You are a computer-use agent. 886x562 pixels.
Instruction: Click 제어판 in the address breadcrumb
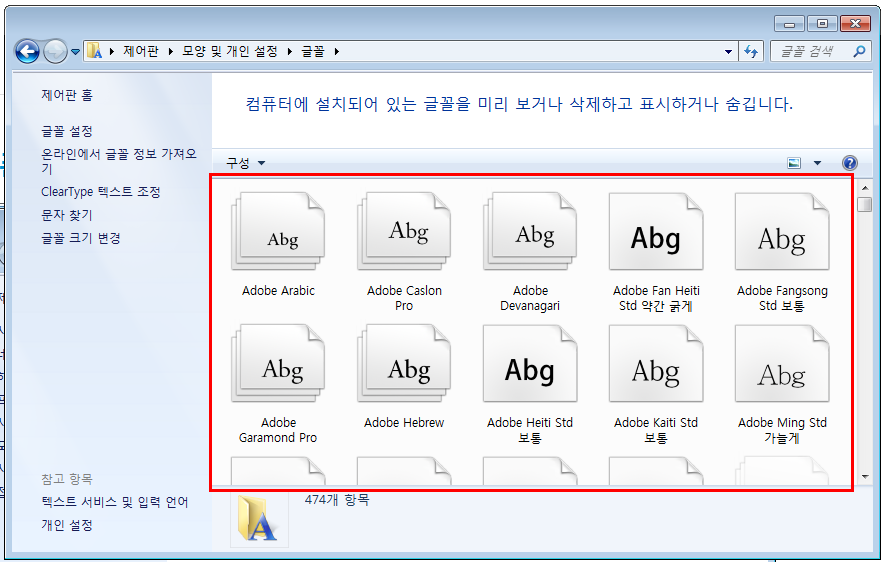pyautogui.click(x=141, y=51)
